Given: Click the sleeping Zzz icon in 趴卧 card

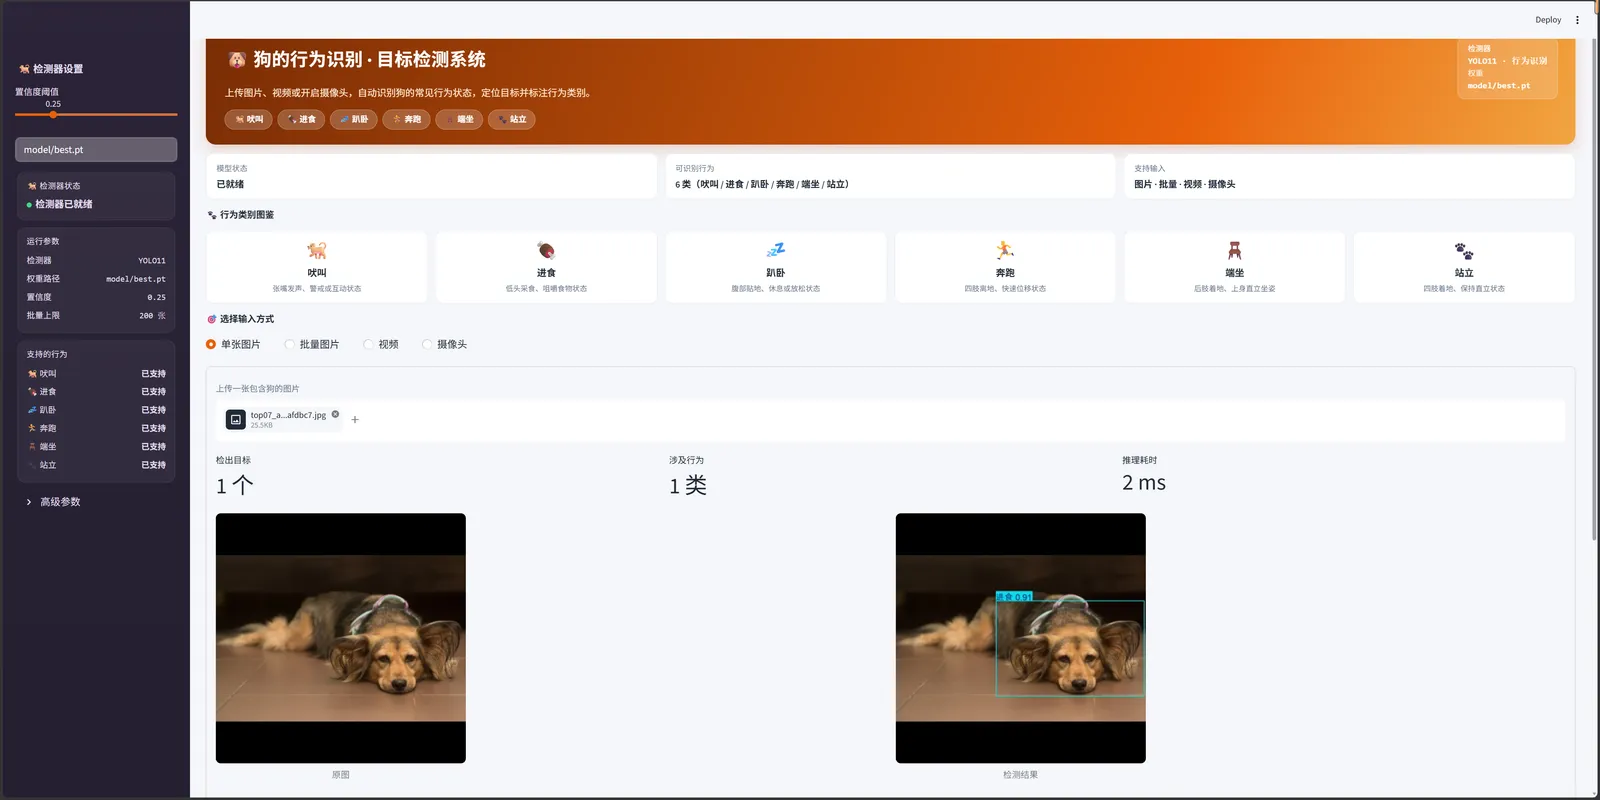Looking at the screenshot, I should (x=775, y=250).
